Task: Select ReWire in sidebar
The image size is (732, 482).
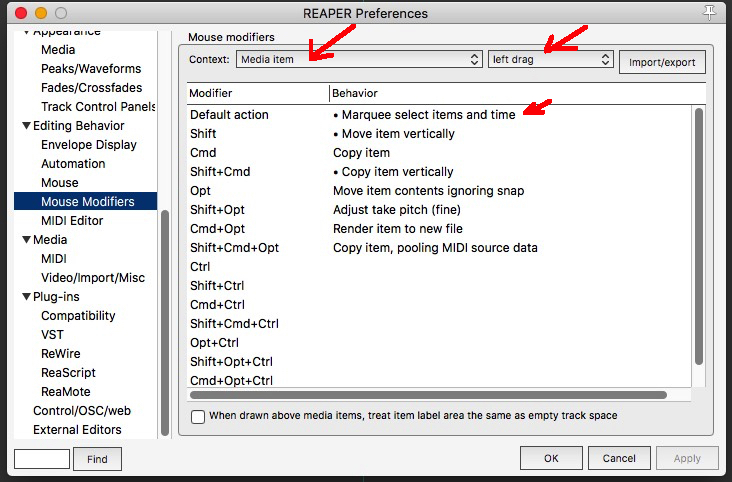Action: coord(61,354)
